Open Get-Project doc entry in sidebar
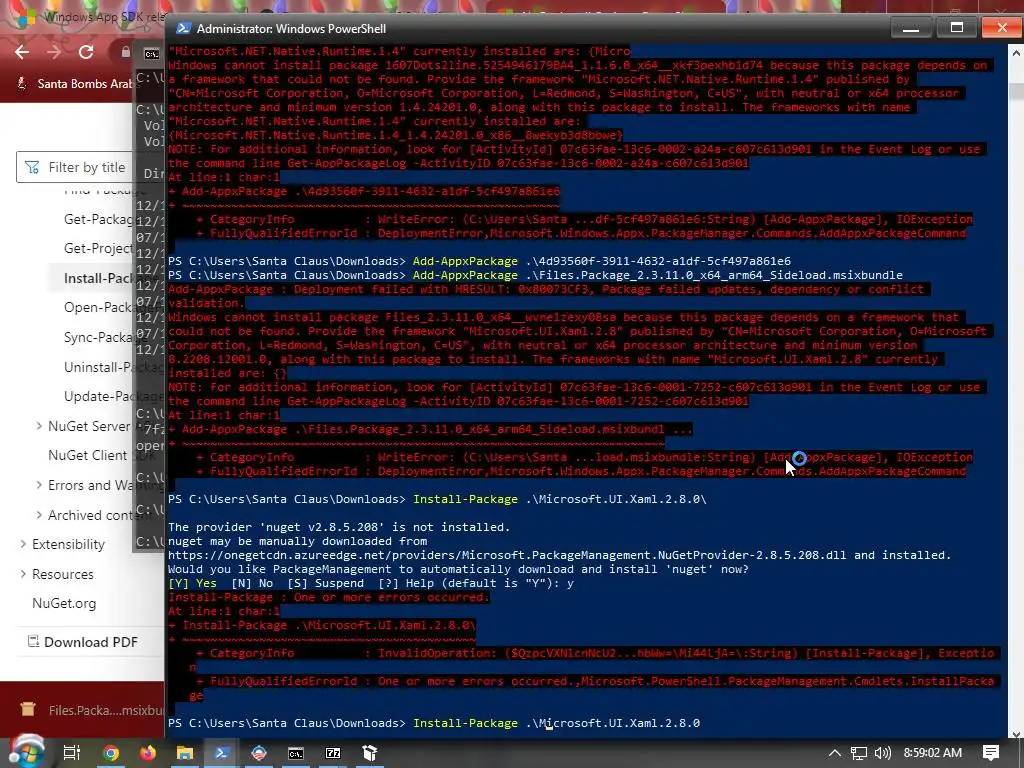 pyautogui.click(x=99, y=248)
